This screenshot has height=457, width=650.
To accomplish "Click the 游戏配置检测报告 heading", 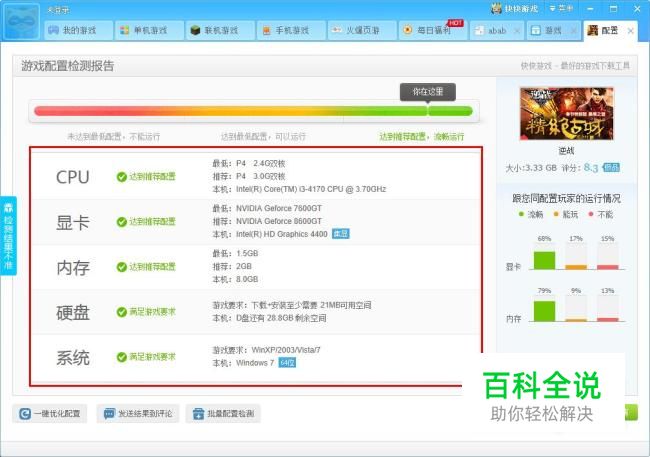I will coord(68,66).
